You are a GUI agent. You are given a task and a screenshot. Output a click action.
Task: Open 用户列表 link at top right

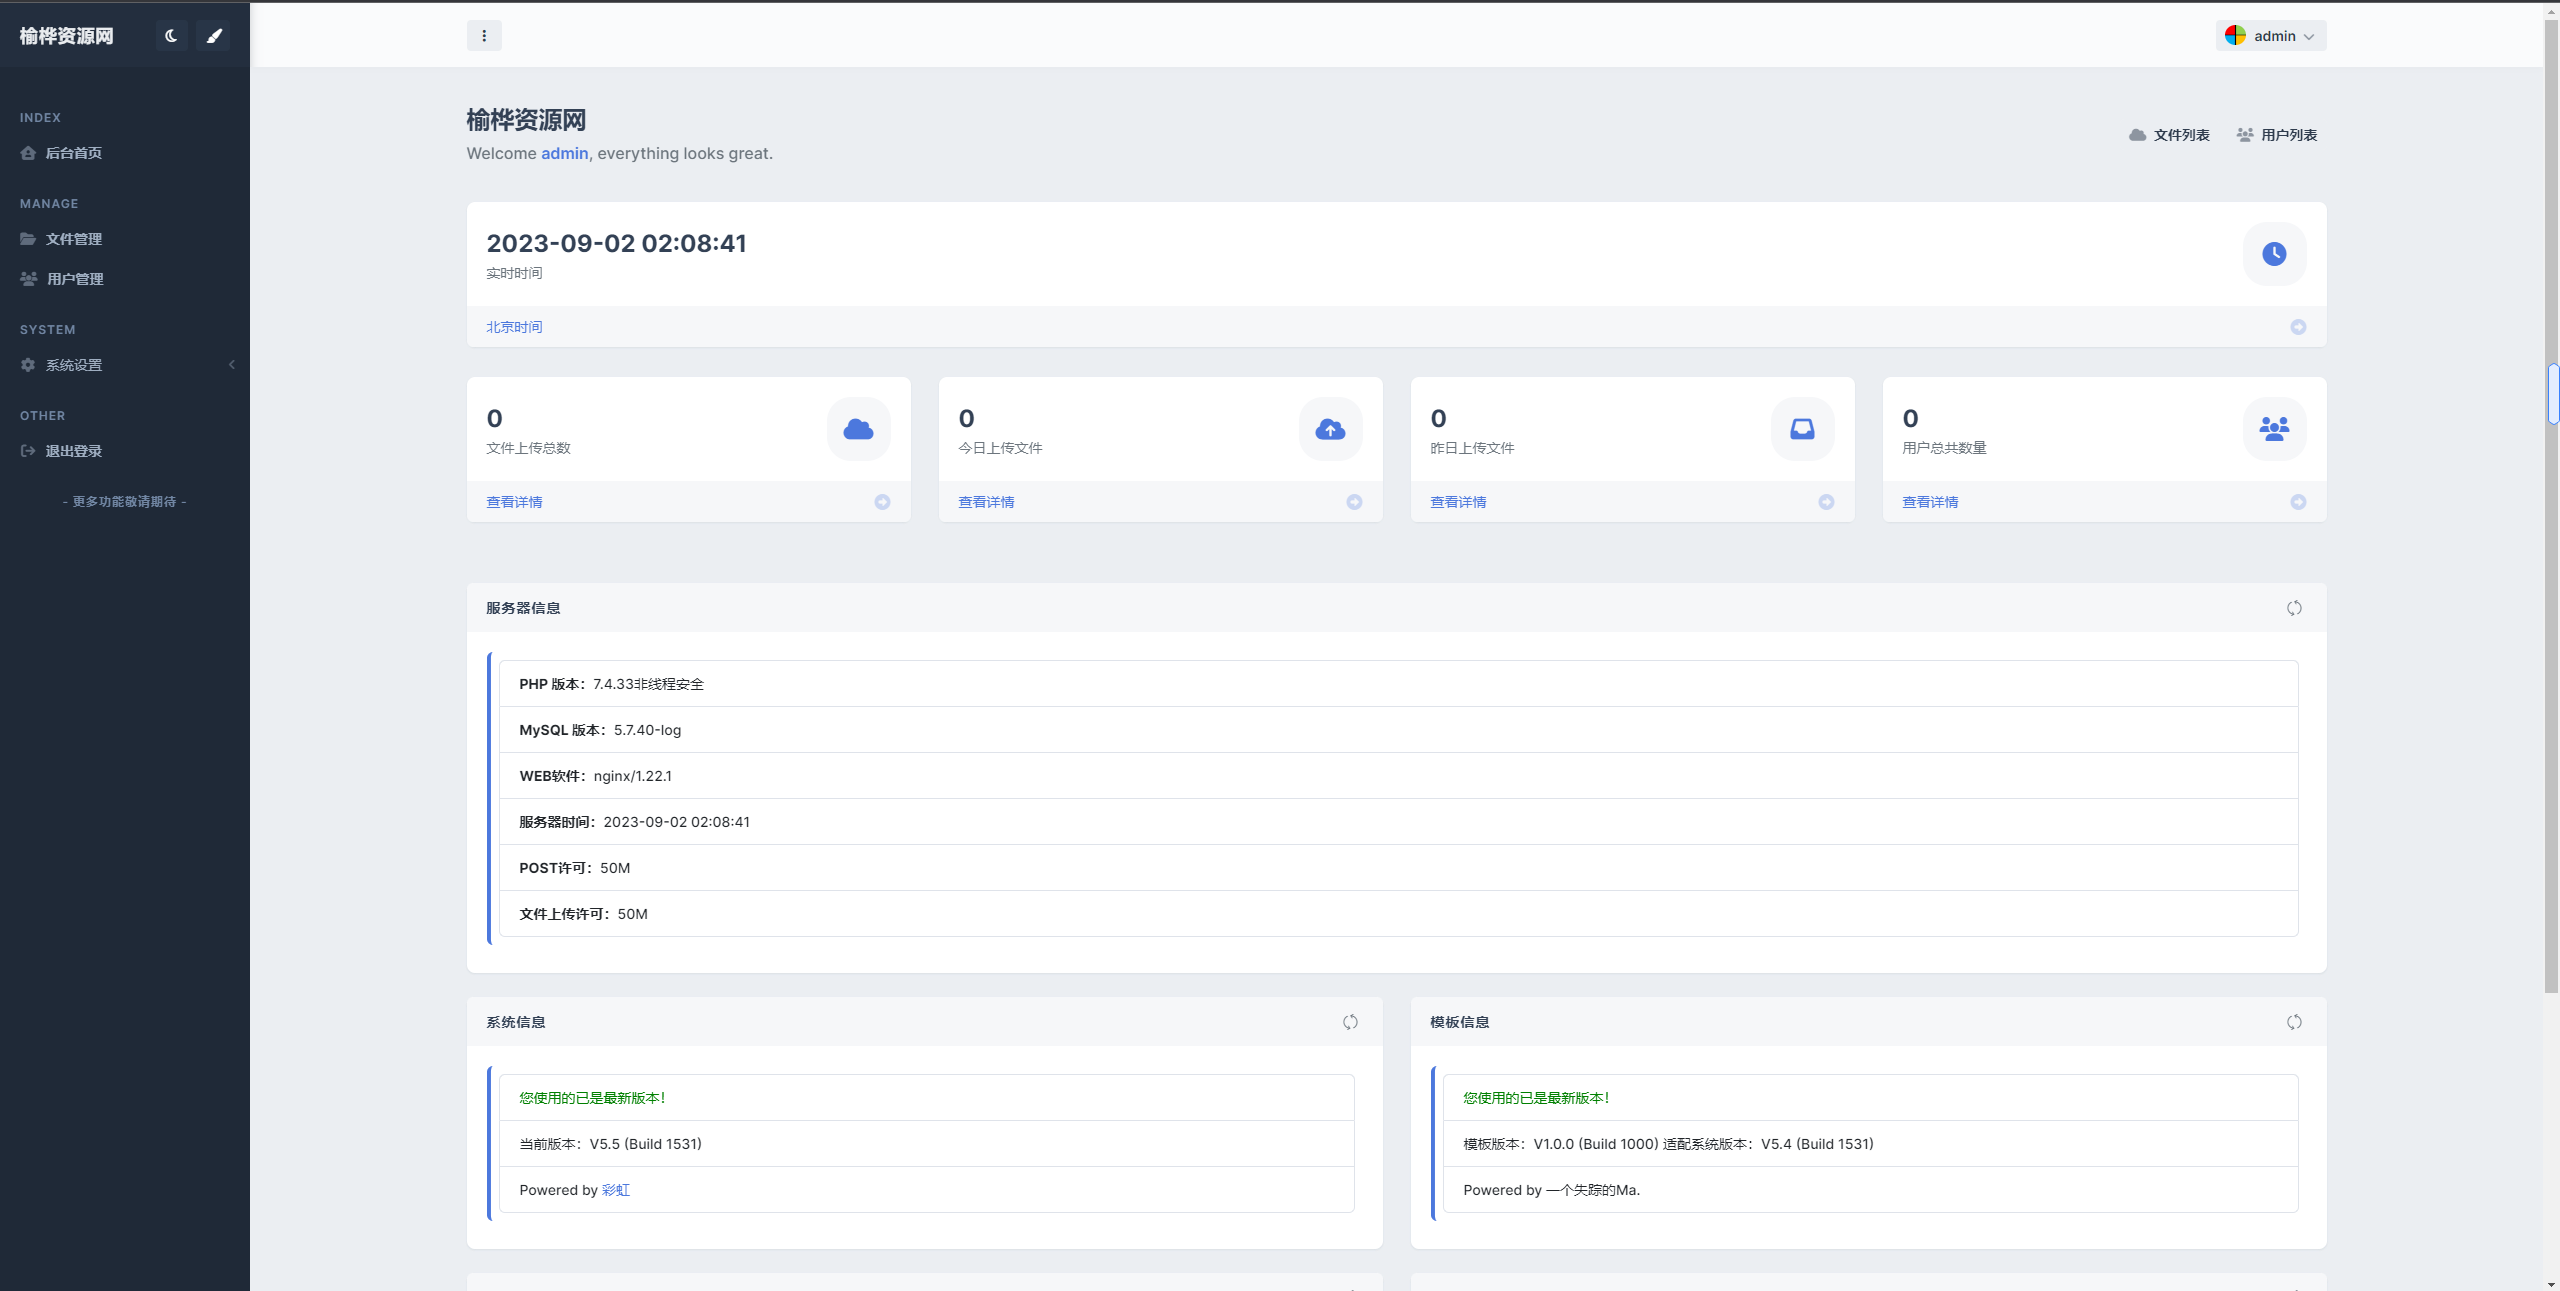(2277, 135)
